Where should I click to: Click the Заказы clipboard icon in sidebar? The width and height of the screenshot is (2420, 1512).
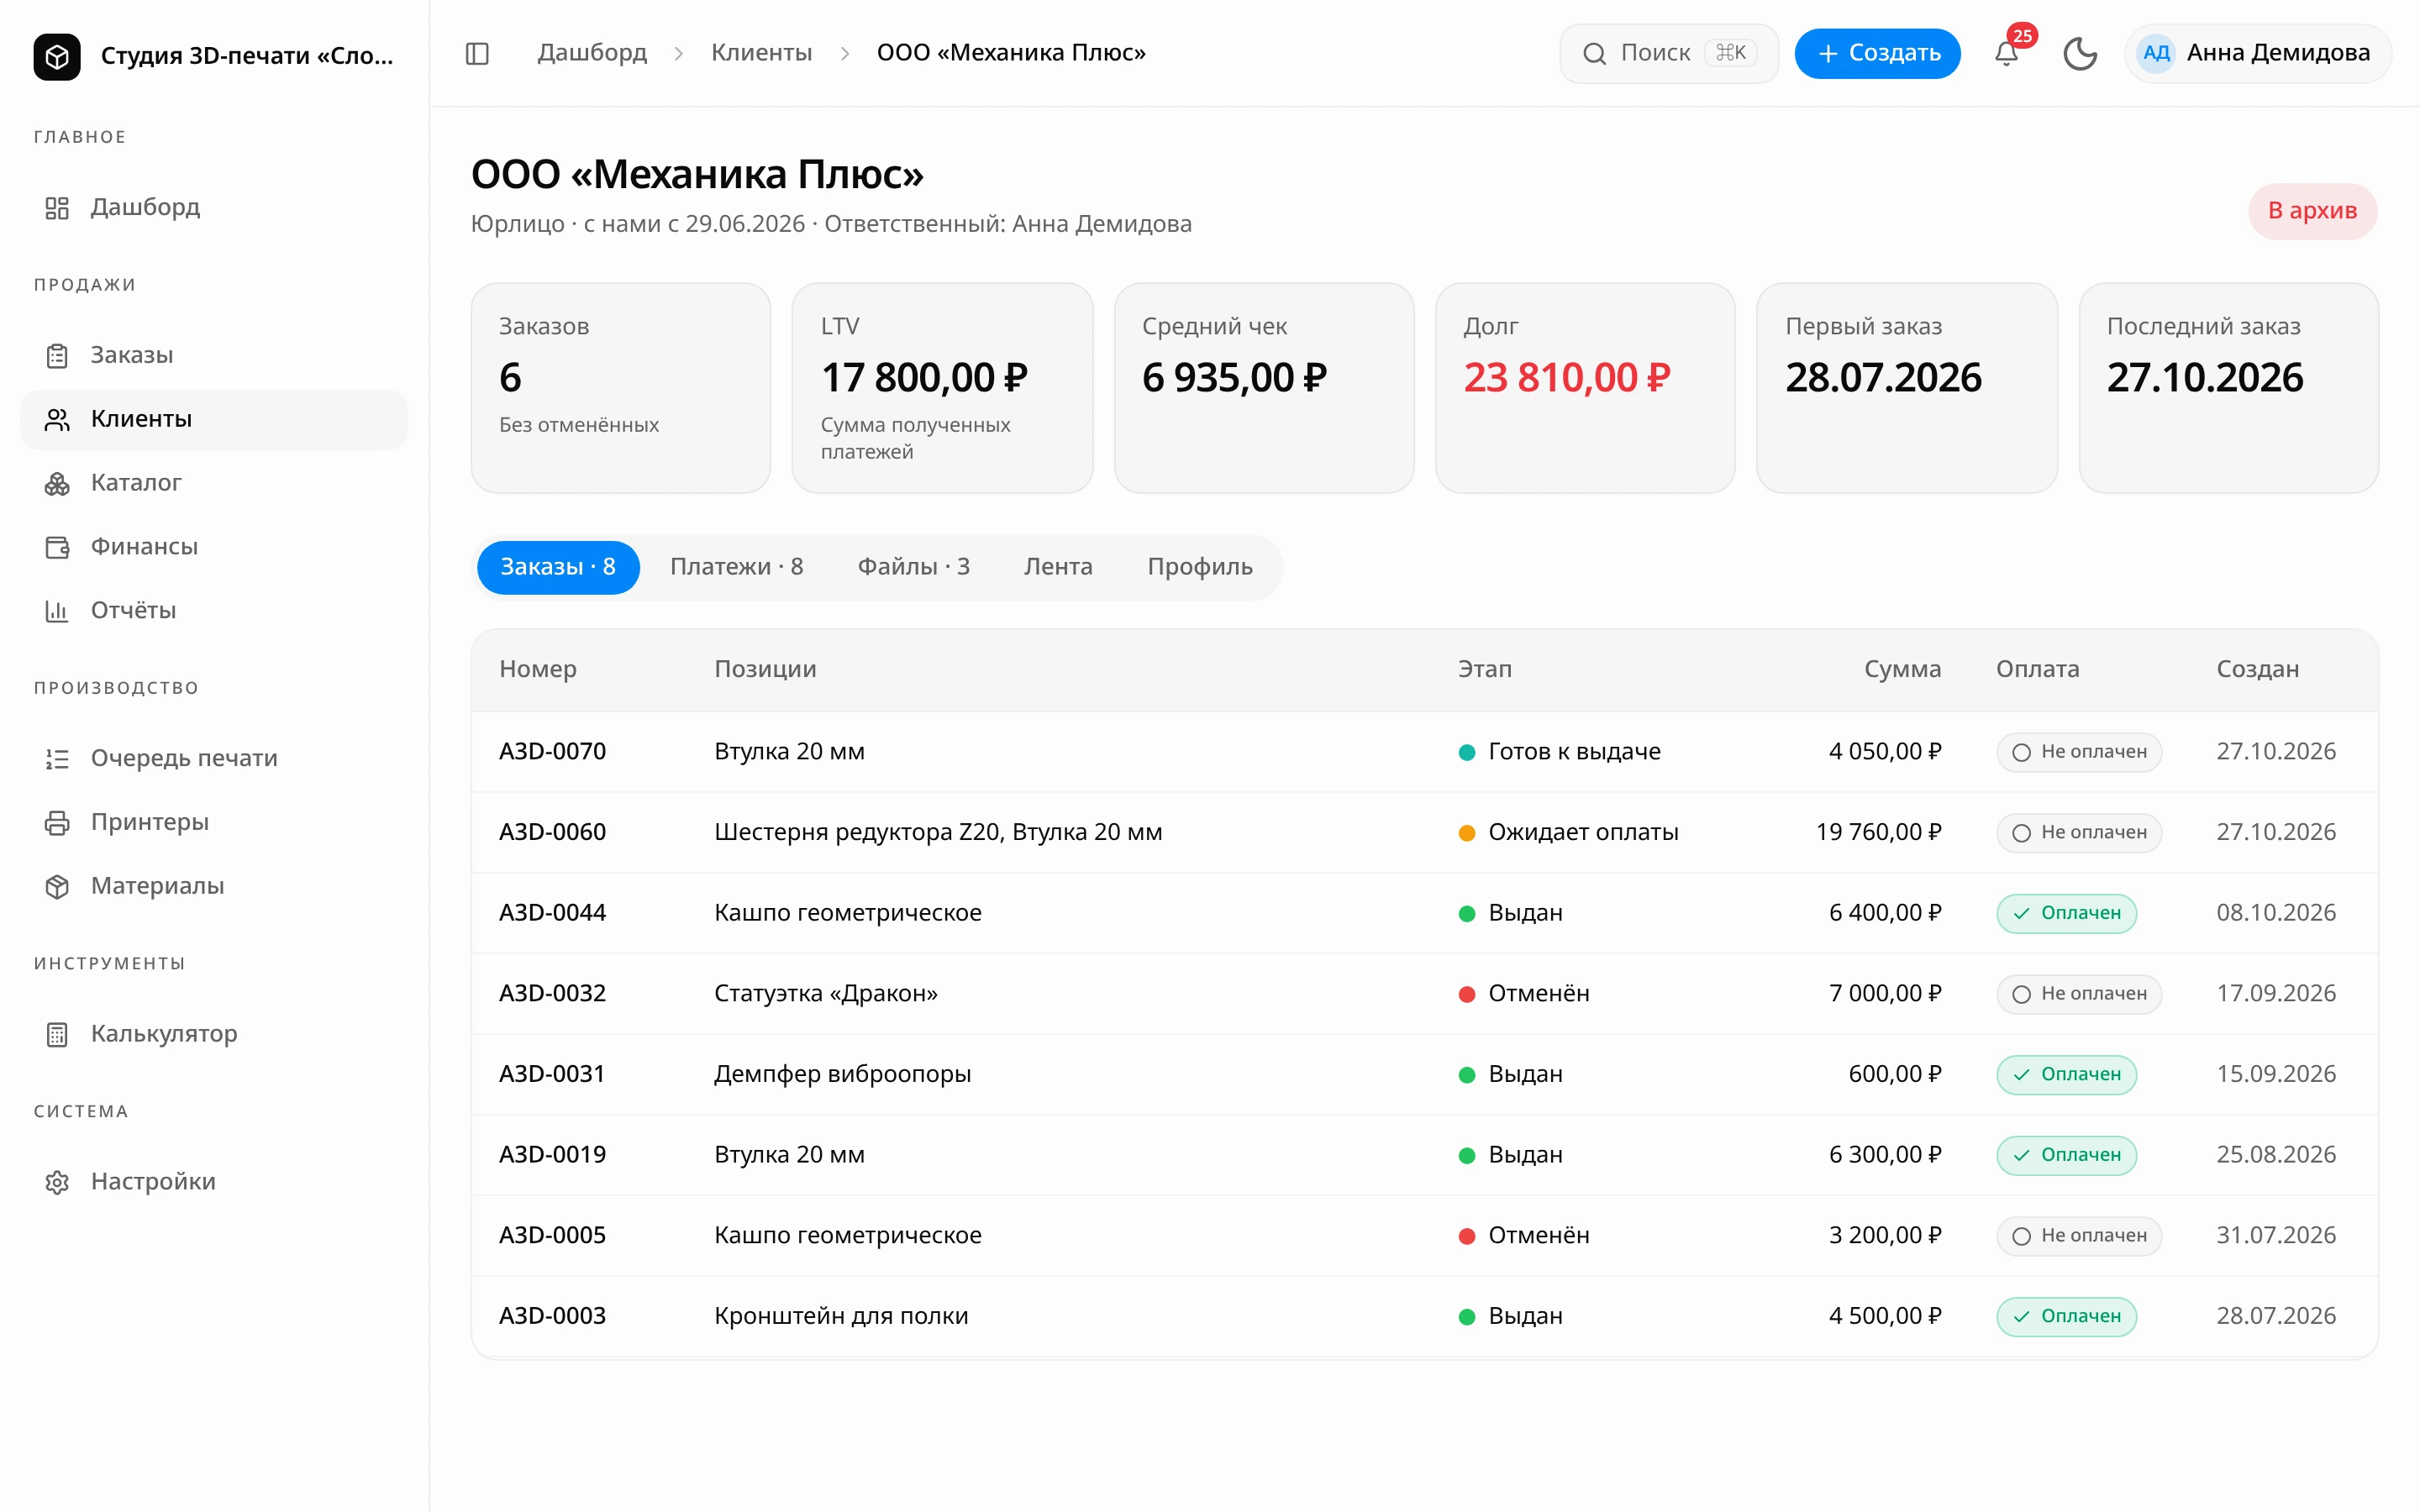coord(57,355)
